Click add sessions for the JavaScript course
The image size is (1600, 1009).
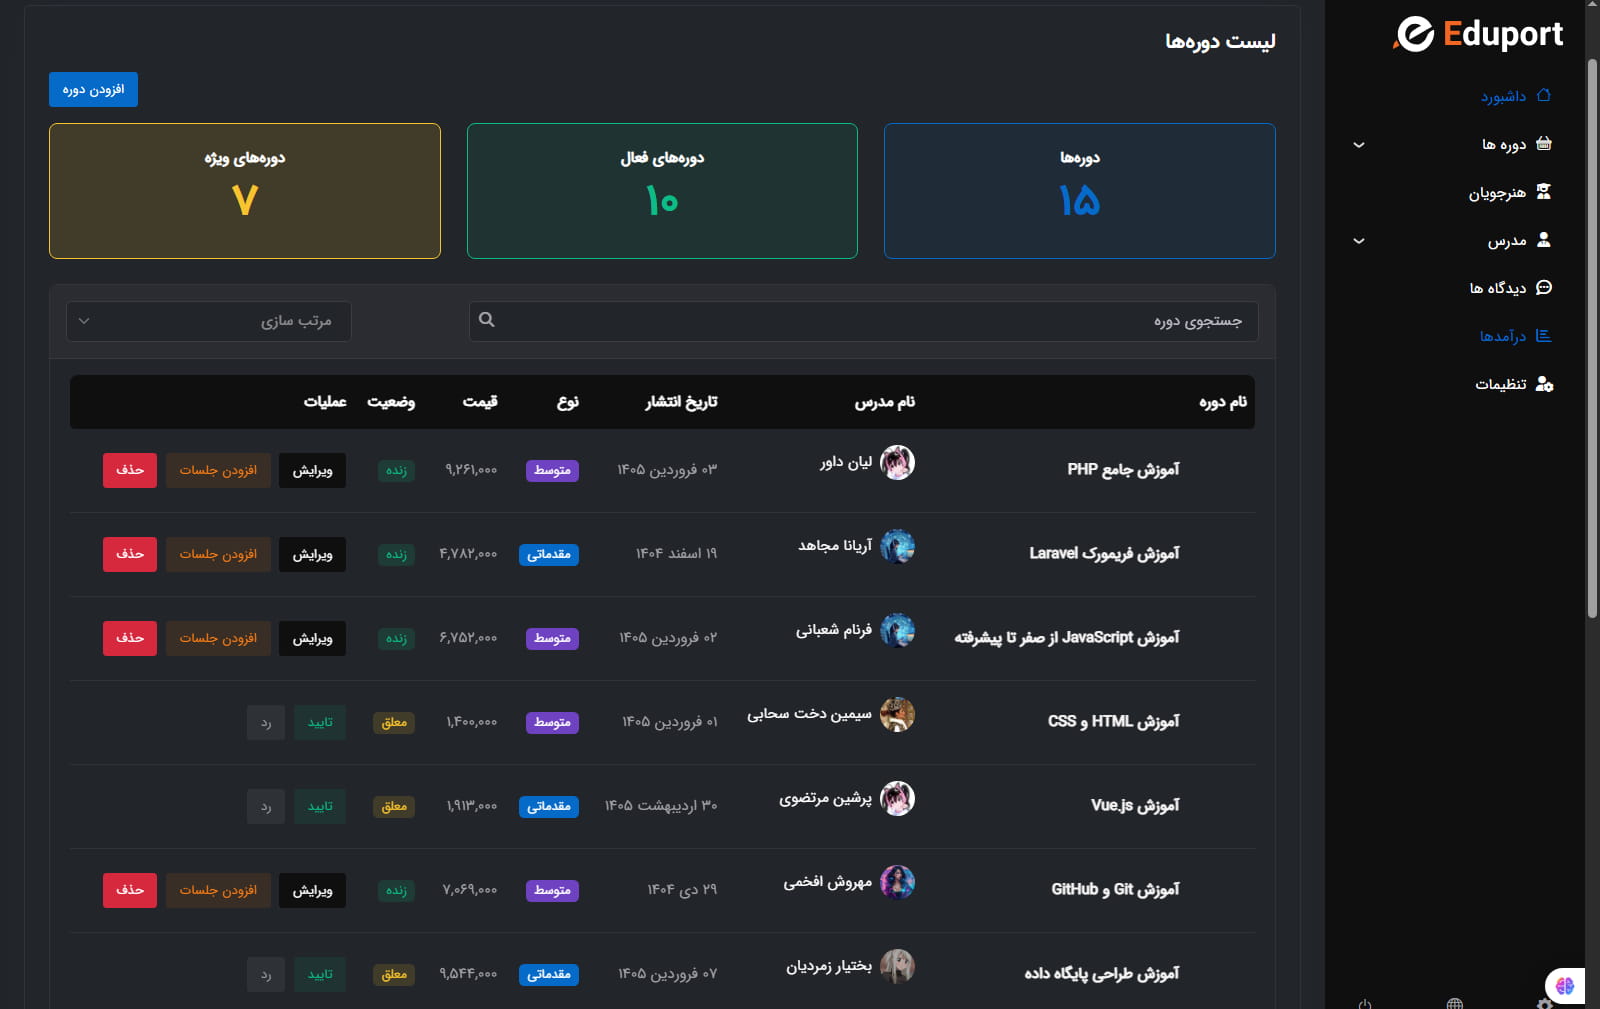pyautogui.click(x=218, y=638)
